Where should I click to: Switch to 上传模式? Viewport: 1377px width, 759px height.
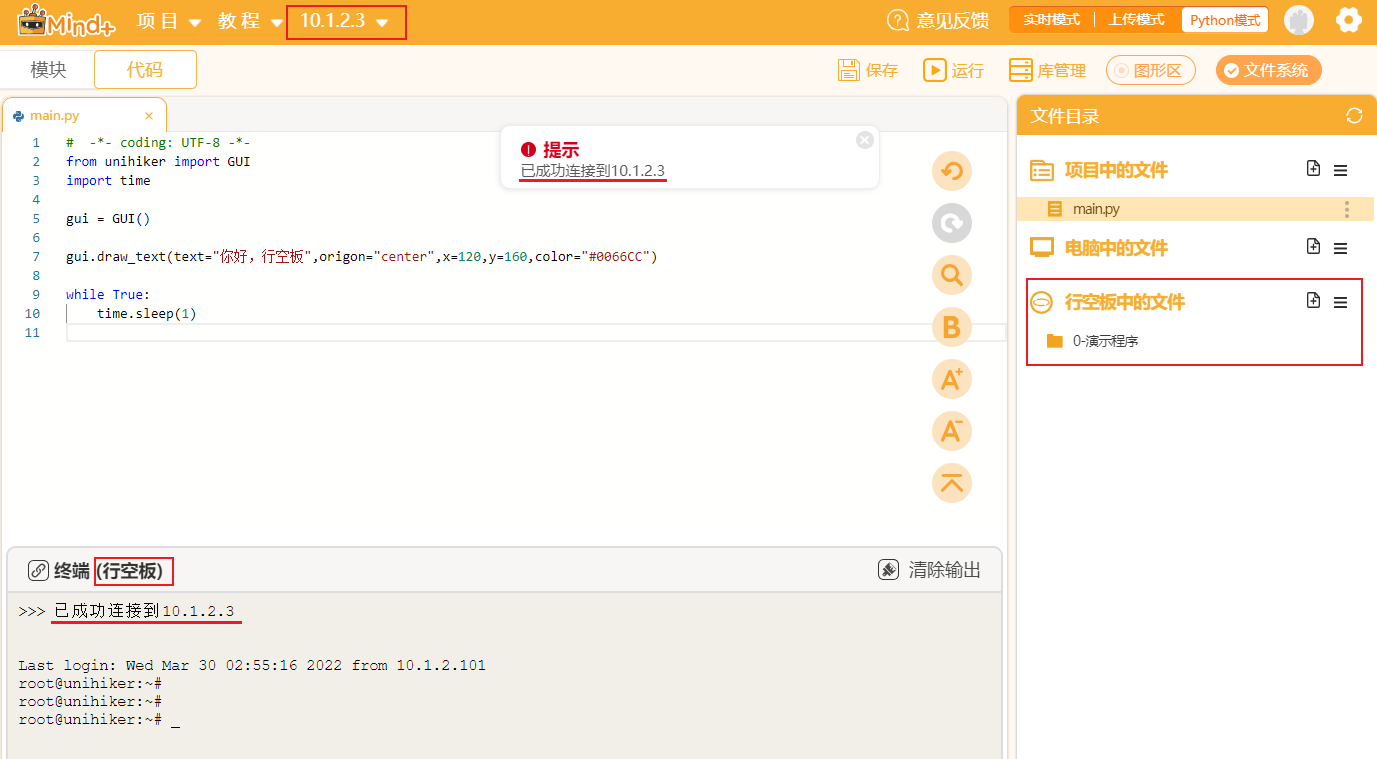[x=1136, y=20]
